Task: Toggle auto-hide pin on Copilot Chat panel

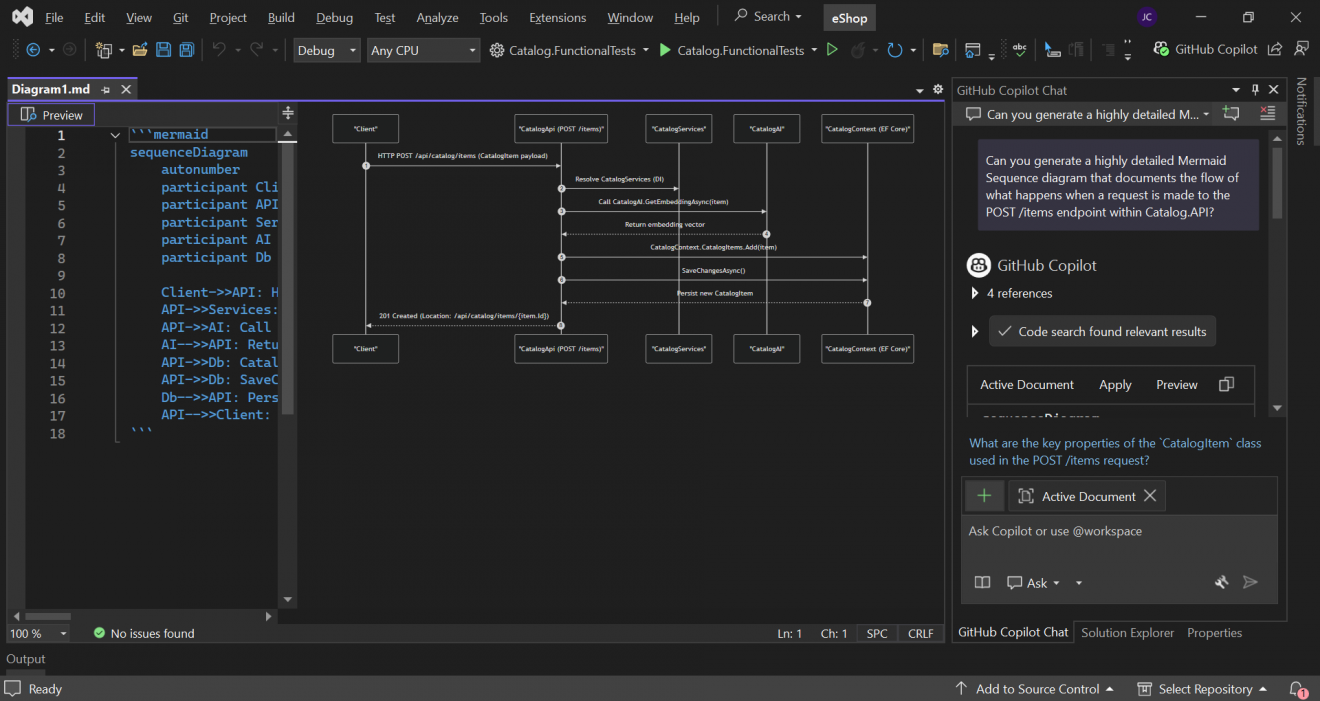Action: [x=1256, y=90]
